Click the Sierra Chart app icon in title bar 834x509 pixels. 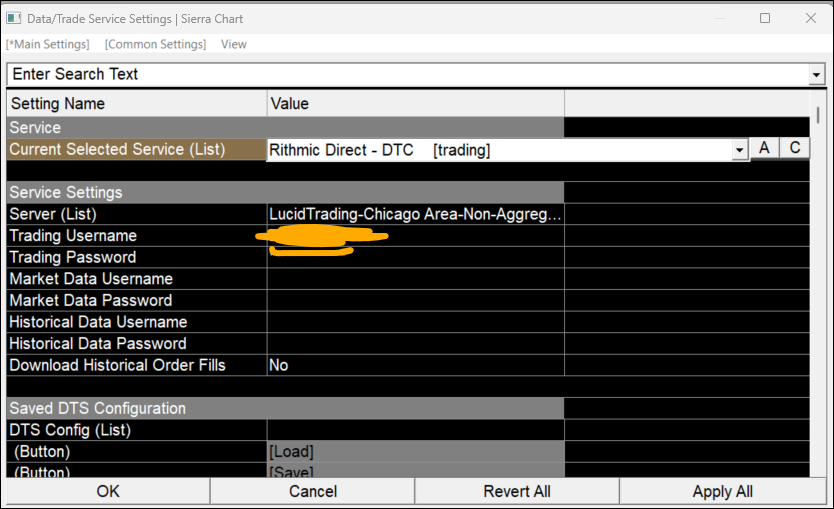tap(13, 18)
